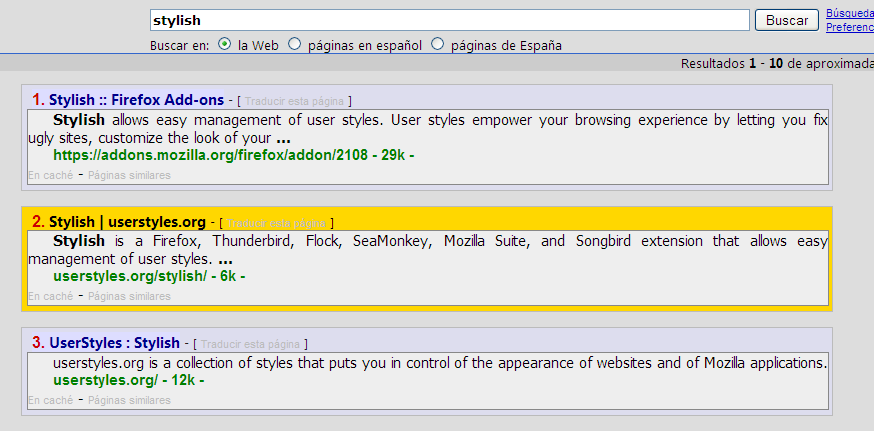The height and width of the screenshot is (431, 874).
Task: Open 'Stylish | userstyles.org' result title
Action: [x=127, y=222]
